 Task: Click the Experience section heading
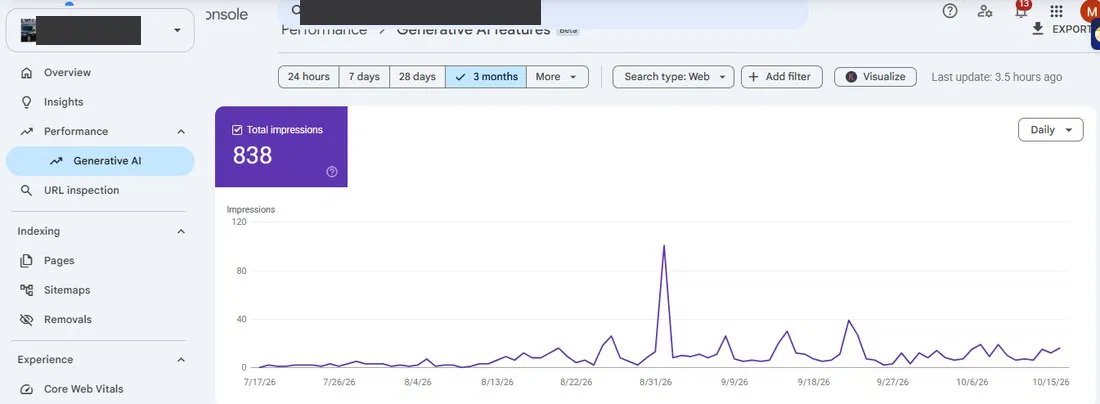(x=45, y=360)
